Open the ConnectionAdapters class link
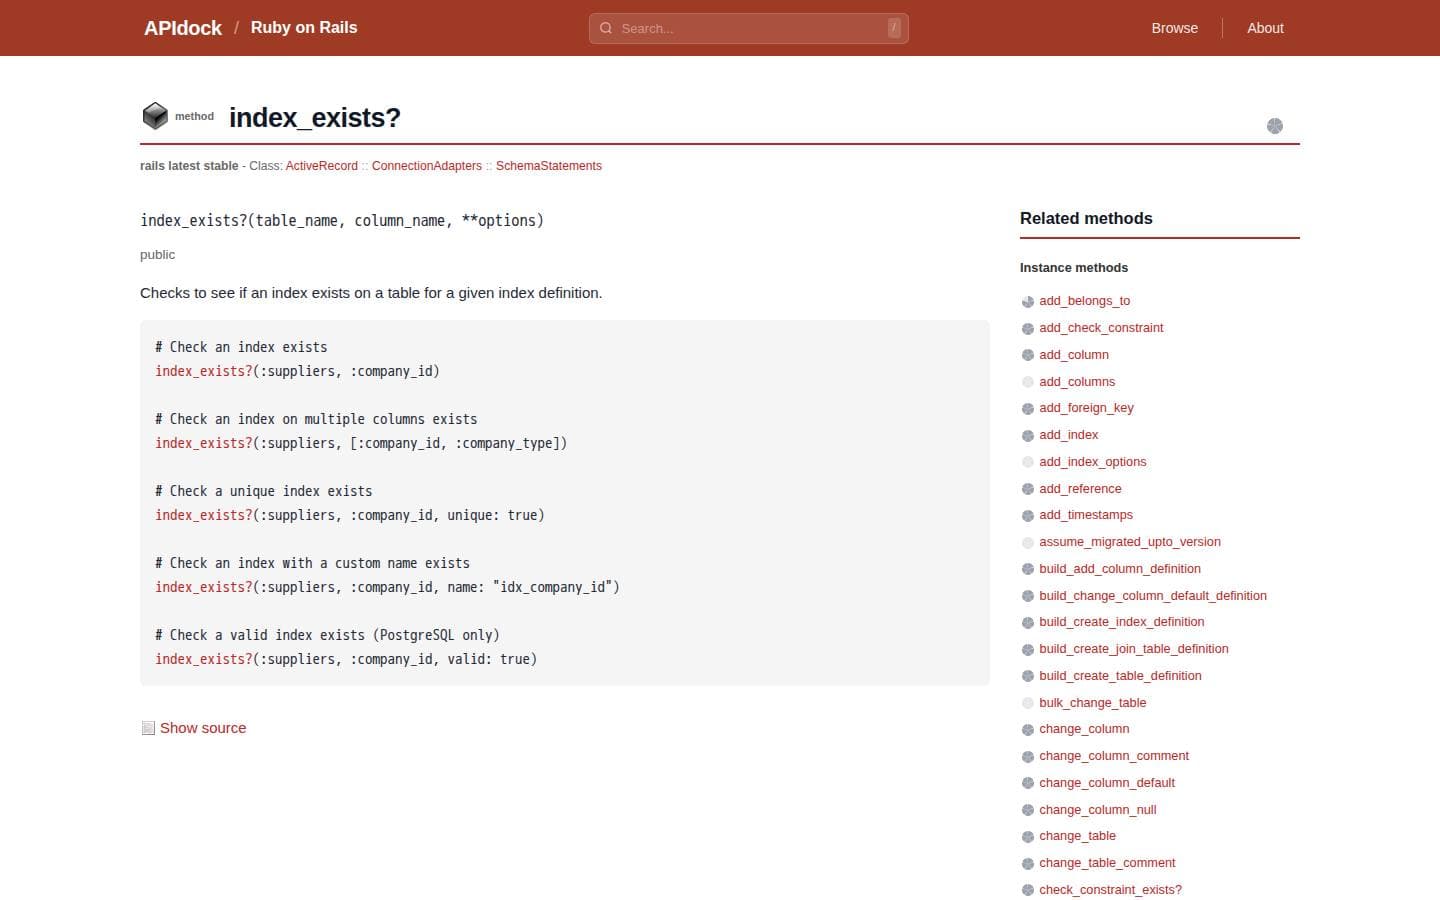Viewport: 1440px width, 900px height. coord(427,166)
